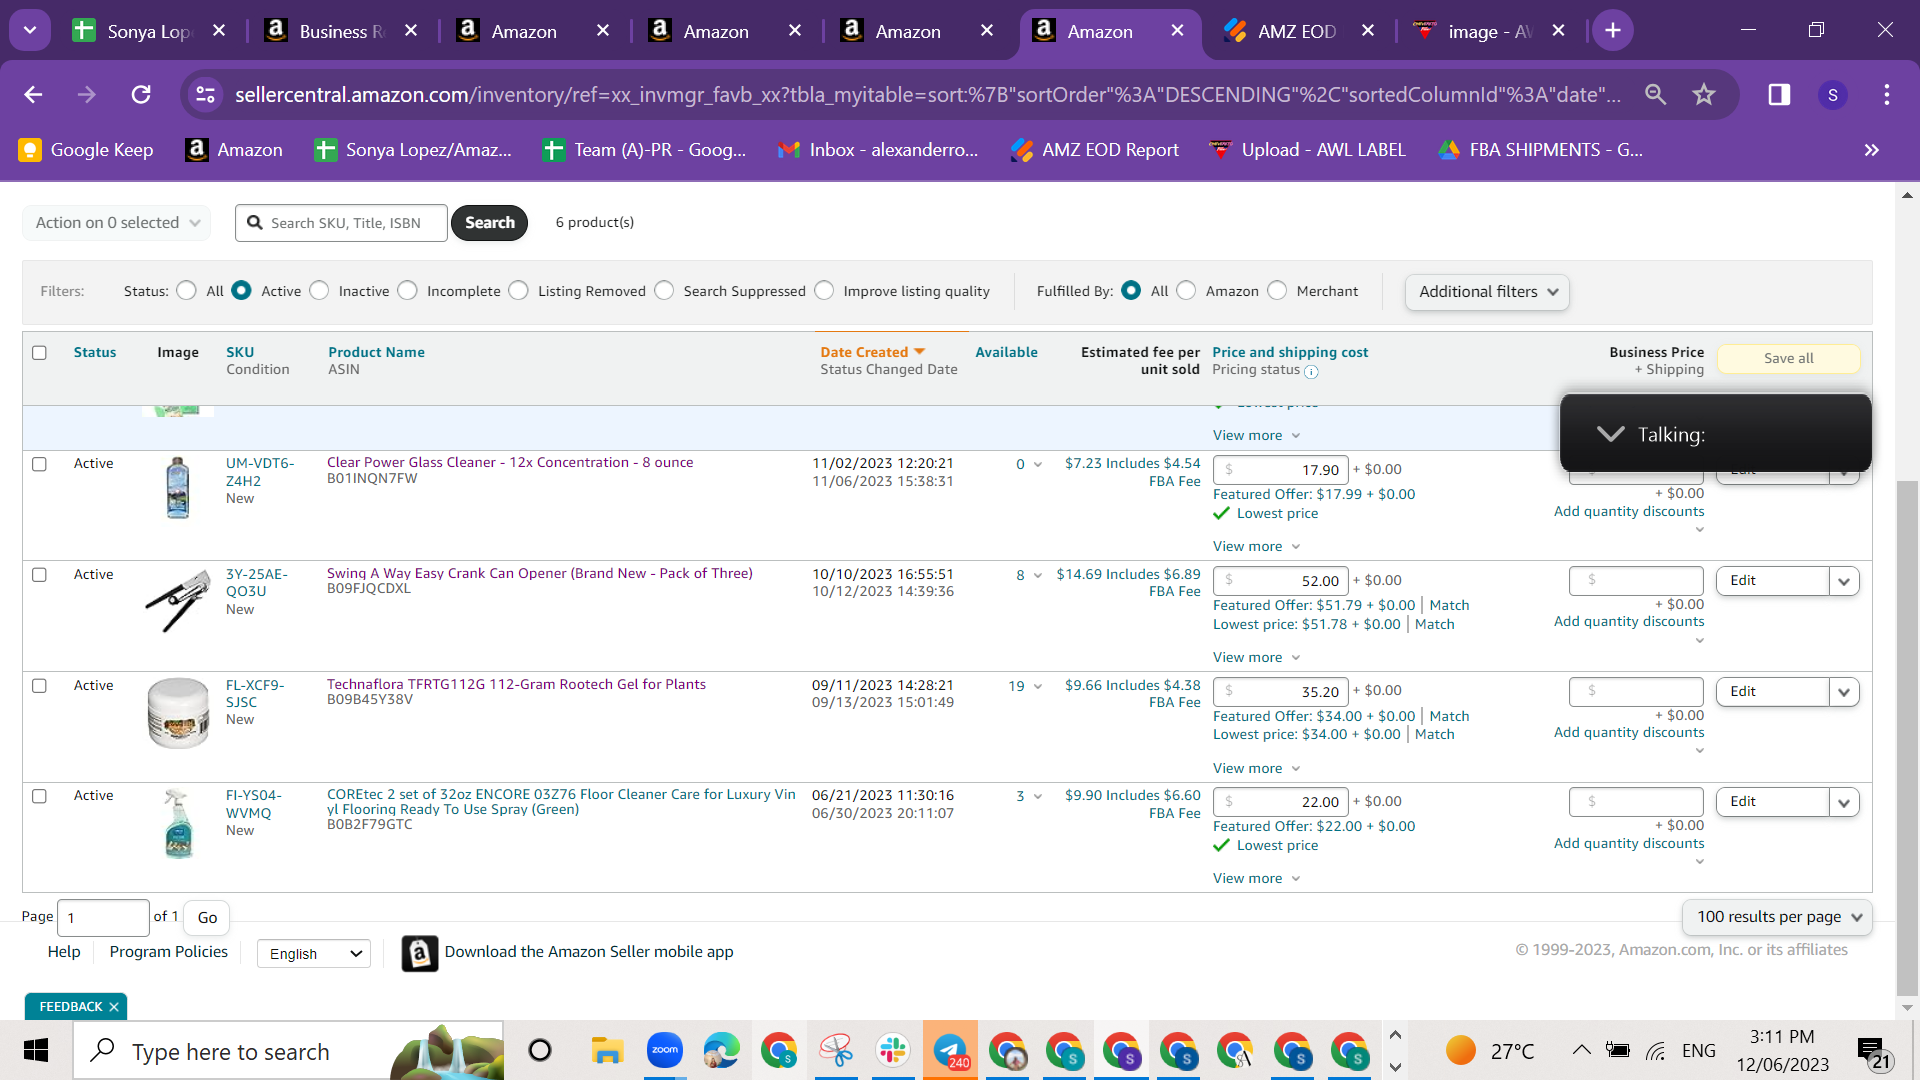Screen dimensions: 1920x1080
Task: Select the Search Suppressed filter
Action: pyautogui.click(x=664, y=290)
